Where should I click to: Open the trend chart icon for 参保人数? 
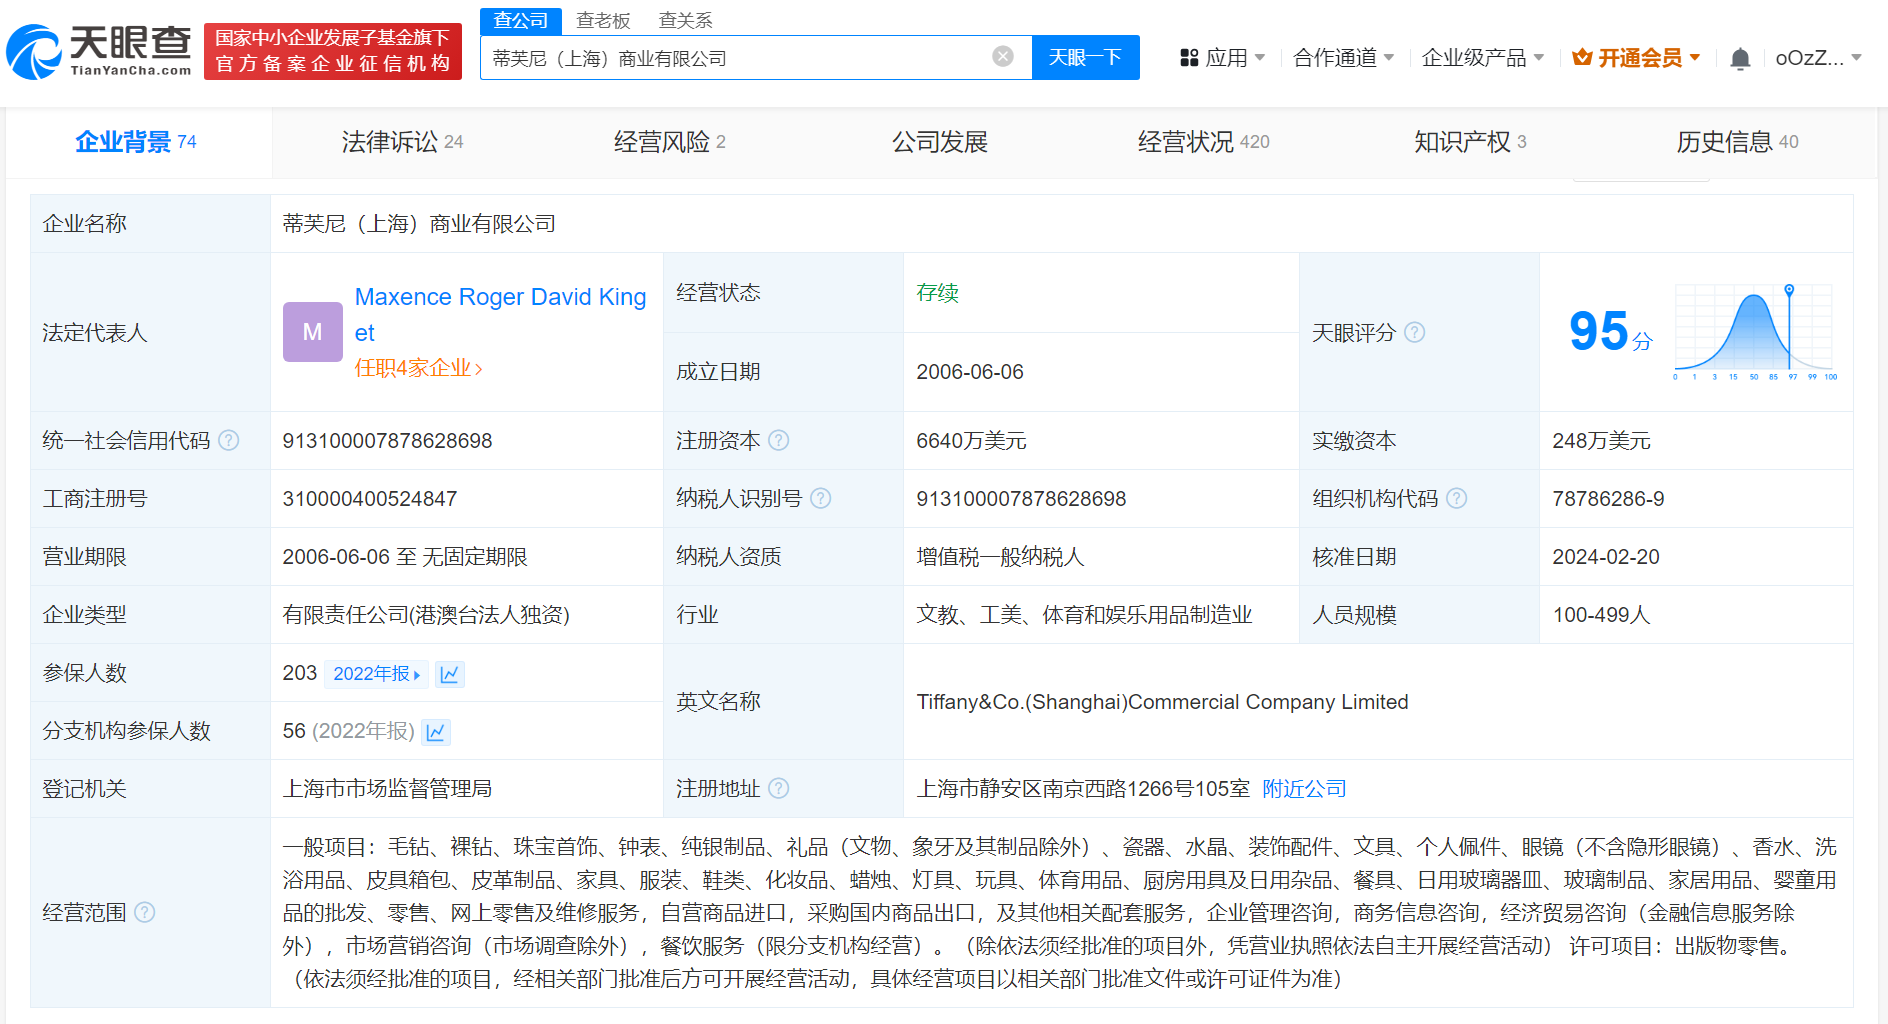coord(450,674)
